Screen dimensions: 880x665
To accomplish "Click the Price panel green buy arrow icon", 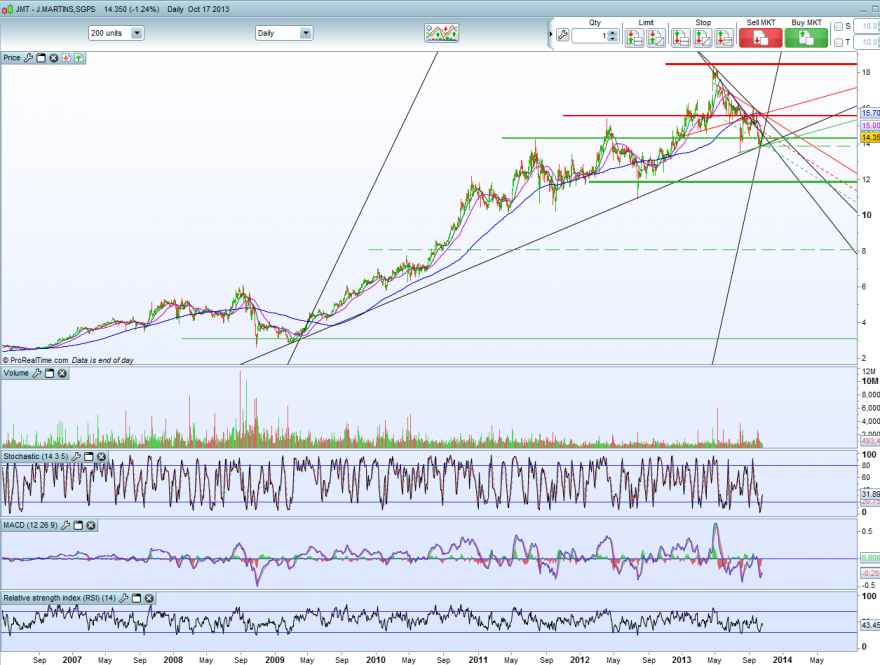I will click(79, 58).
